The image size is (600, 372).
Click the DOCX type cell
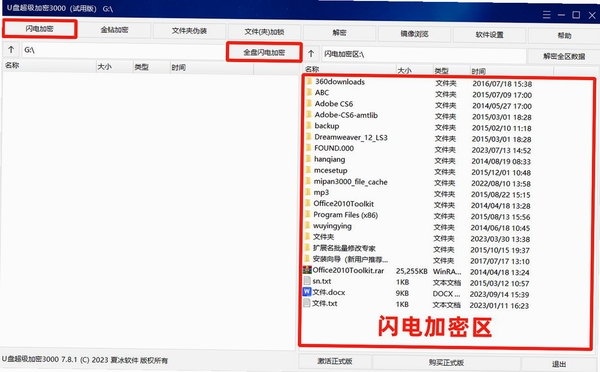pos(446,294)
